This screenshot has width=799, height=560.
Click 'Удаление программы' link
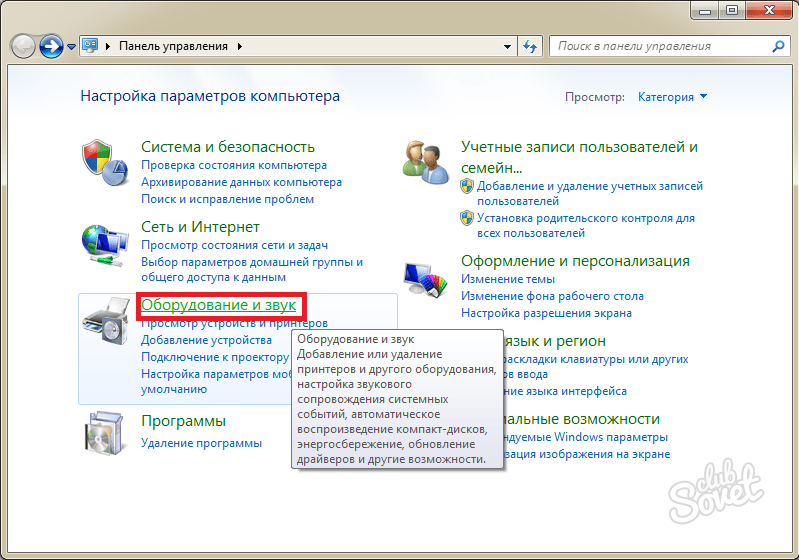[x=201, y=443]
